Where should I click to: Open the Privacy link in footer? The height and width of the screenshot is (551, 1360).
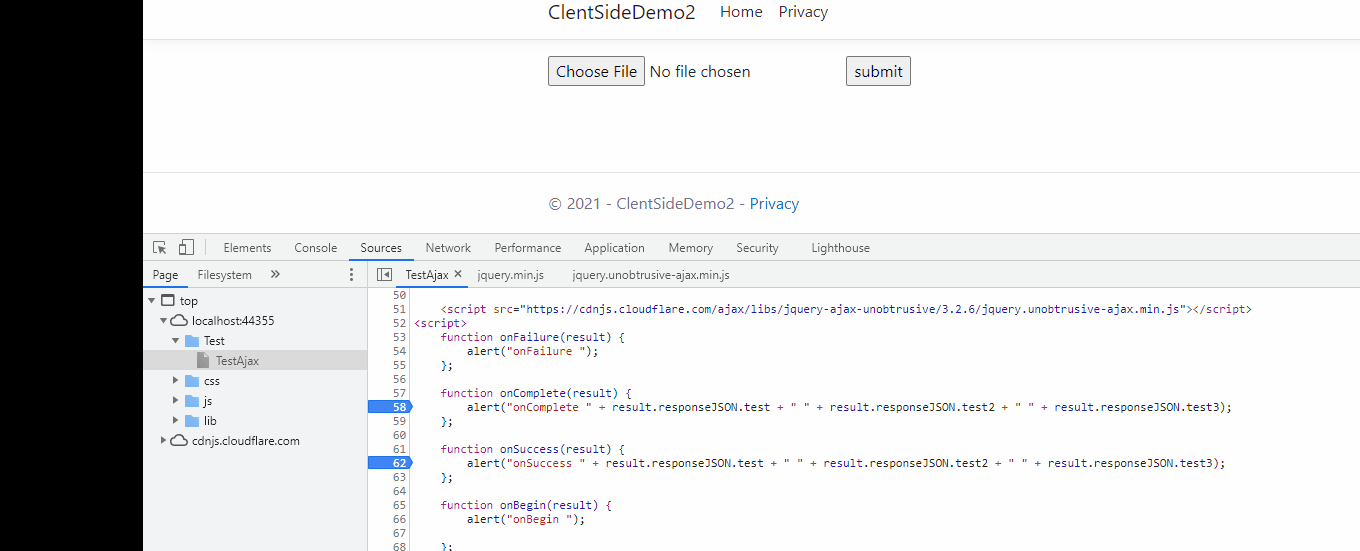(774, 204)
